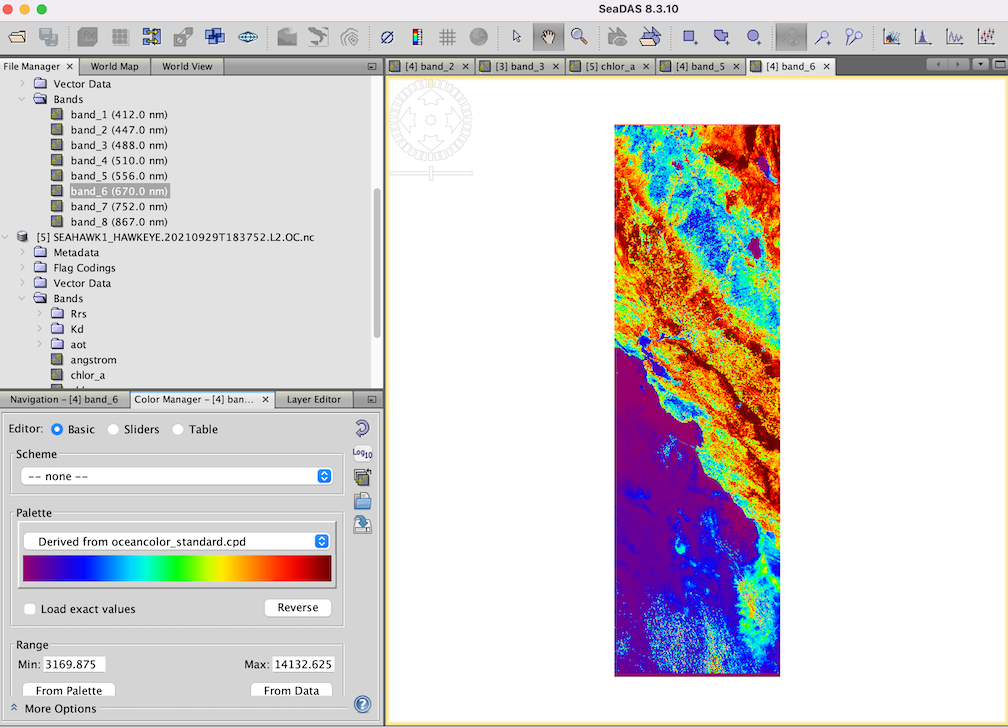
Task: Choose the selection arrow tool
Action: (517, 37)
